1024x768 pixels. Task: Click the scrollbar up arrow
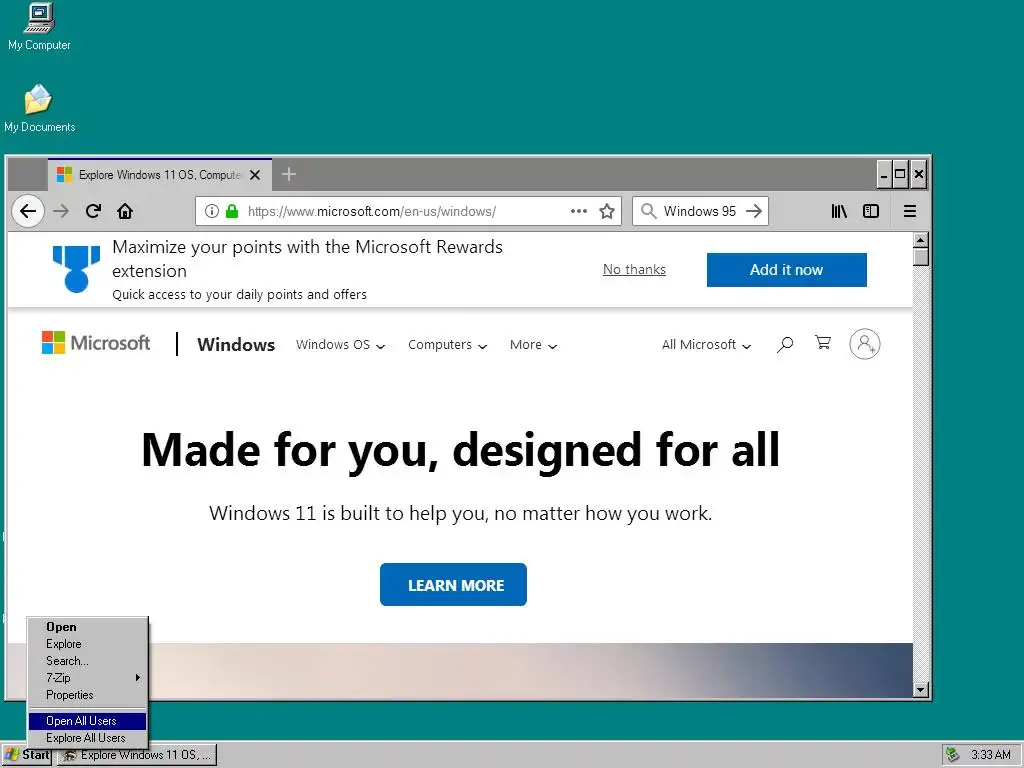coord(921,240)
